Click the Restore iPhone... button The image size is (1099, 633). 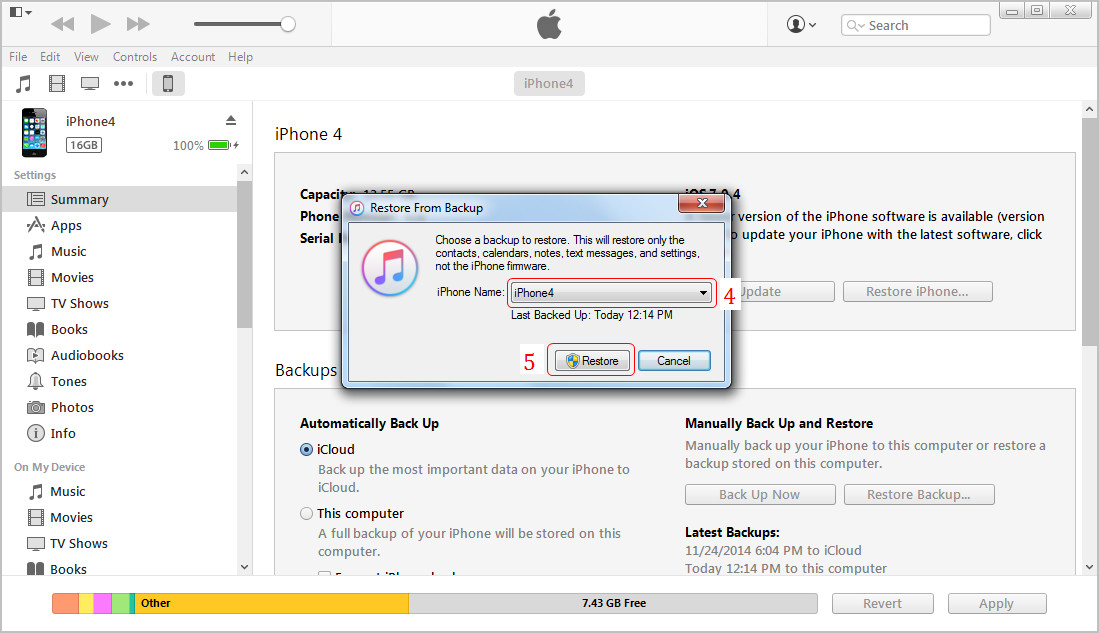tap(917, 292)
